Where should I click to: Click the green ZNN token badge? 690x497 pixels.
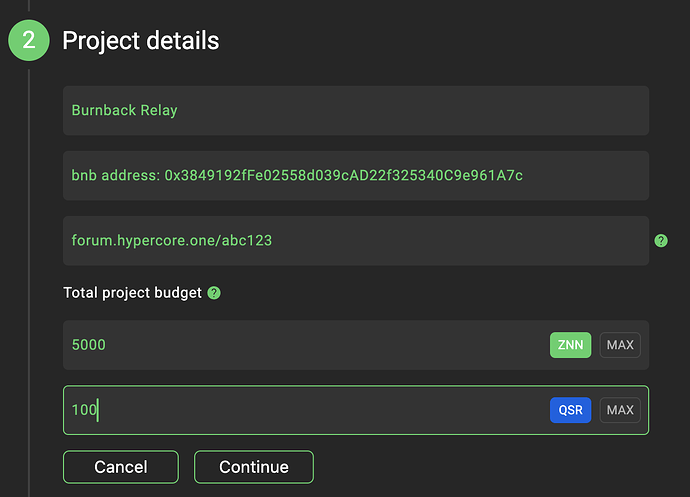[x=570, y=345]
